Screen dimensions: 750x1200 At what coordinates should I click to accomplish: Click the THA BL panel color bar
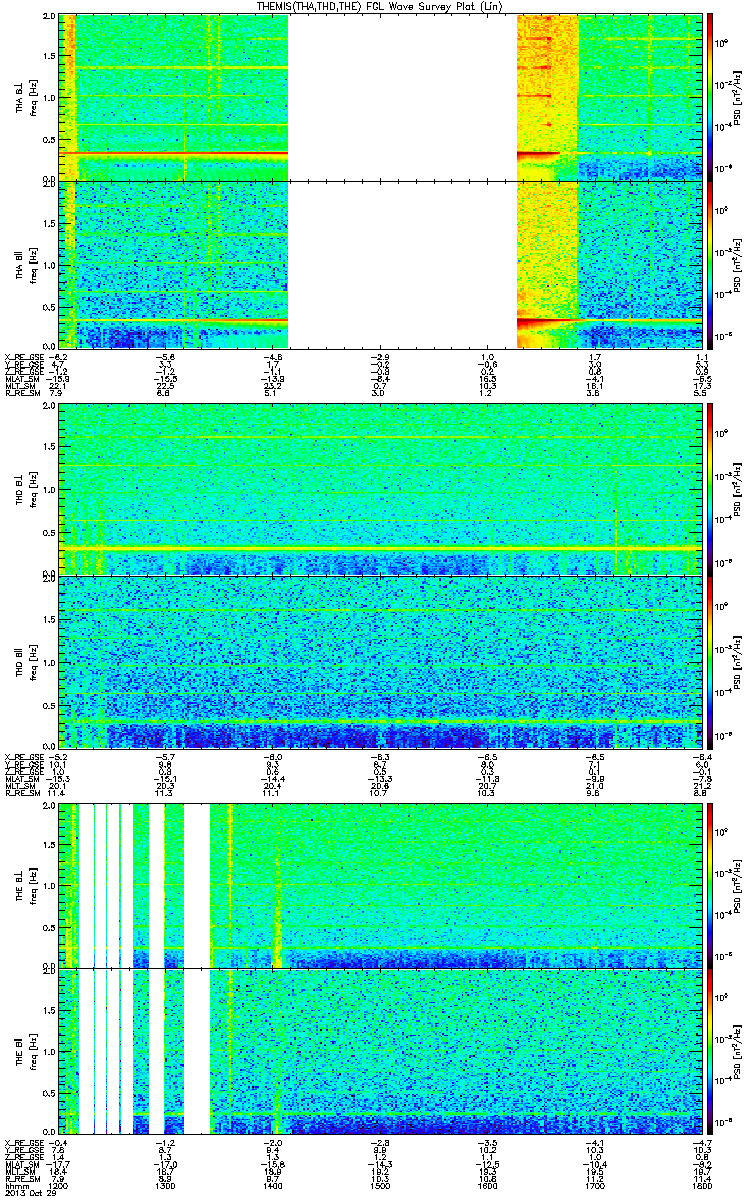click(711, 96)
